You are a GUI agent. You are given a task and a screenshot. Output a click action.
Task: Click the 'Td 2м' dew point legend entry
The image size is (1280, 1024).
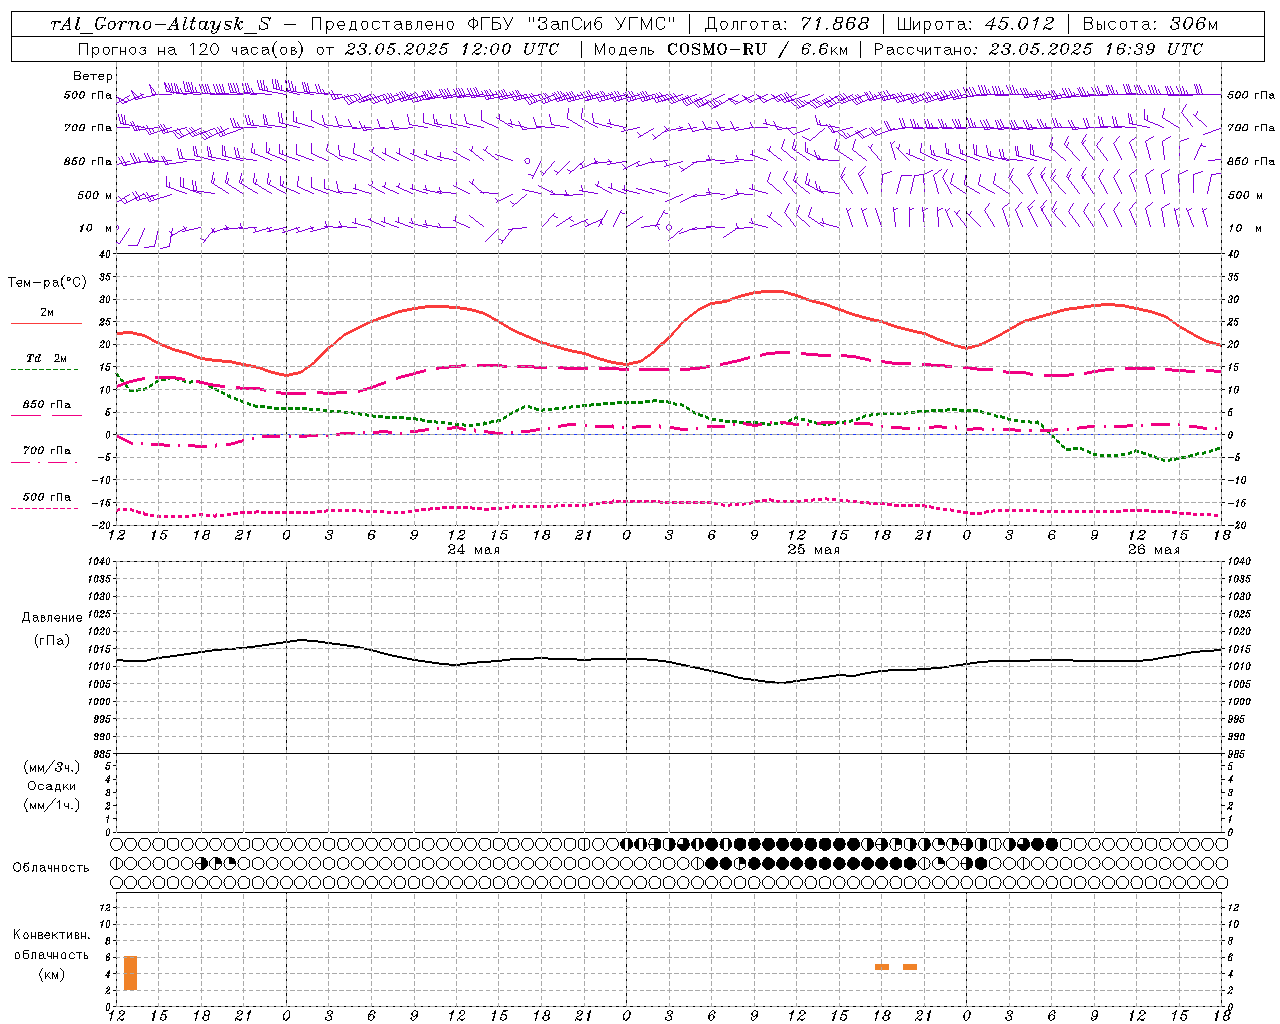click(x=47, y=358)
